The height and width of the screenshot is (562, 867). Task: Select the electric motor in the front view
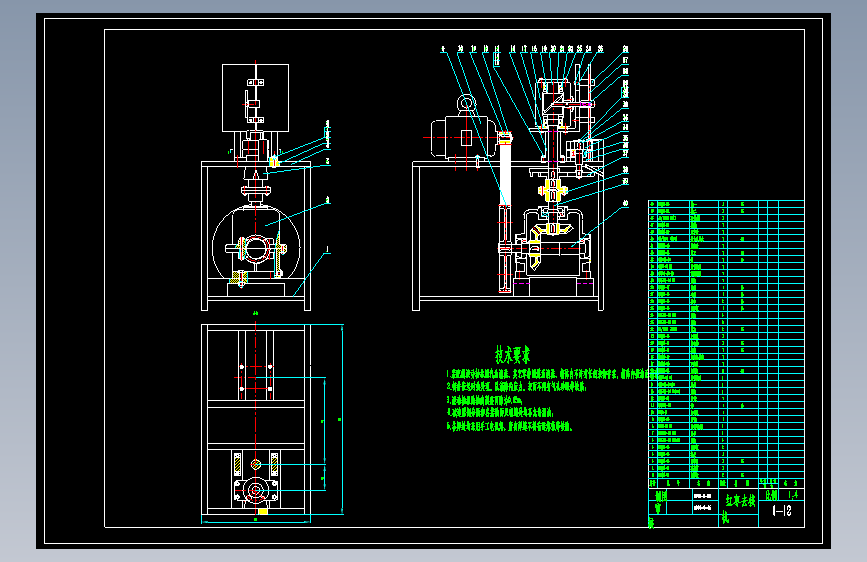pos(464,137)
